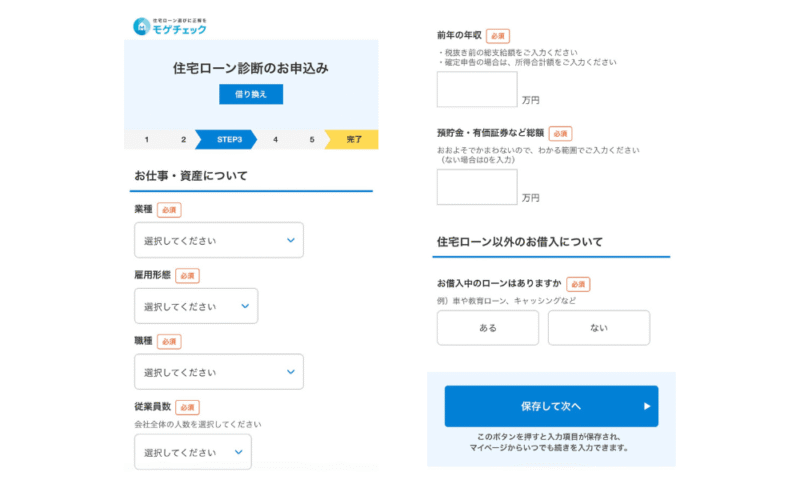
Task: Click the 保存して次へ button
Action: [551, 406]
